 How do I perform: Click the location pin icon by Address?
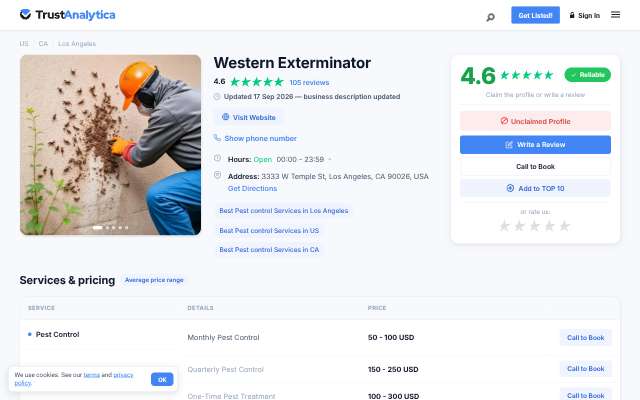217,175
